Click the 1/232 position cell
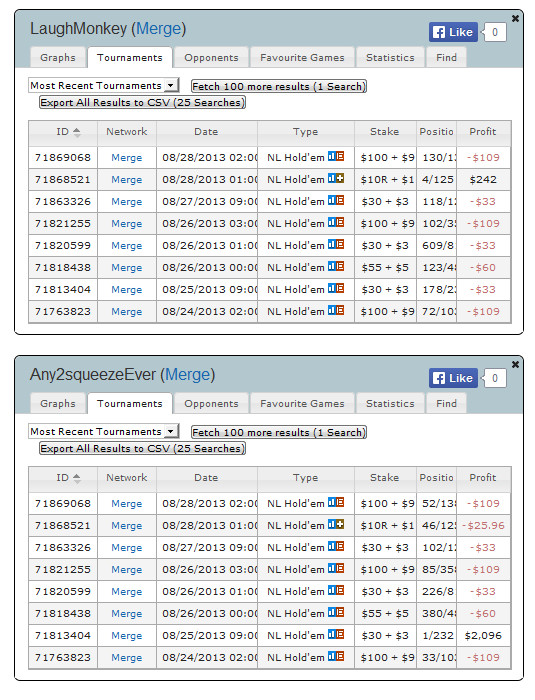 pos(436,636)
